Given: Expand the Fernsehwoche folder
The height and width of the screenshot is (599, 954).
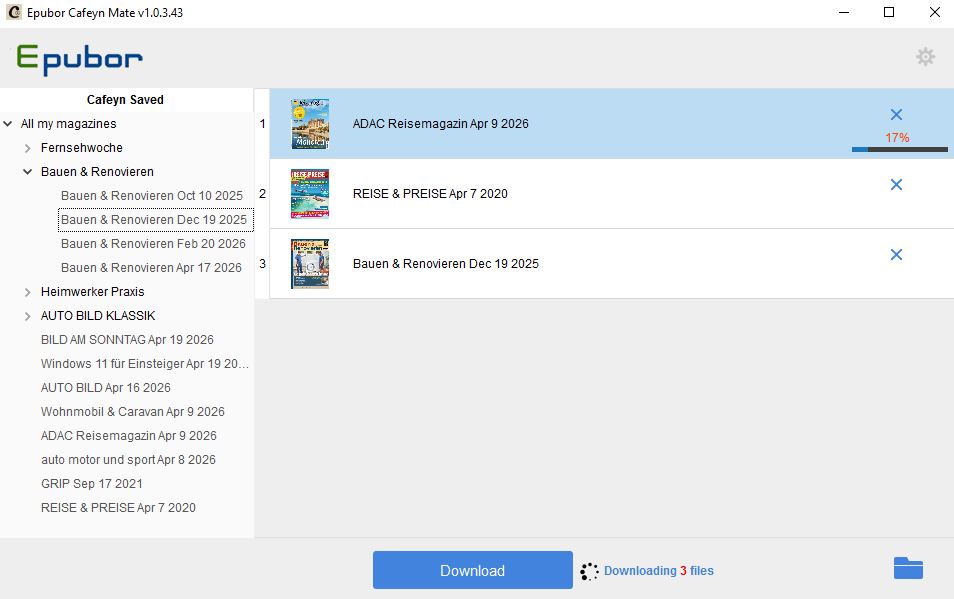Looking at the screenshot, I should click(x=28, y=148).
